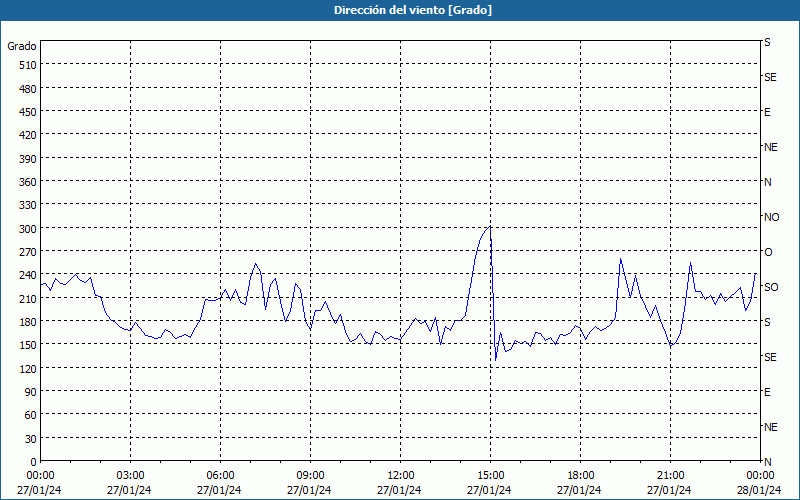Click the 27/01/24 date under 18:00

(x=580, y=490)
